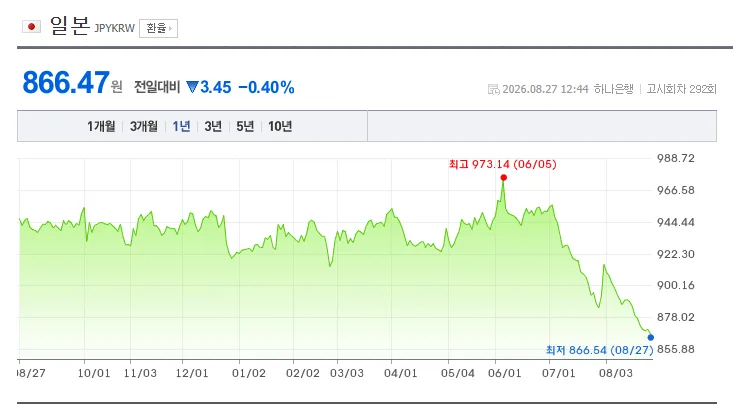733x420 pixels.
Task: Click the 고시회차 292회 text
Action: (x=682, y=89)
